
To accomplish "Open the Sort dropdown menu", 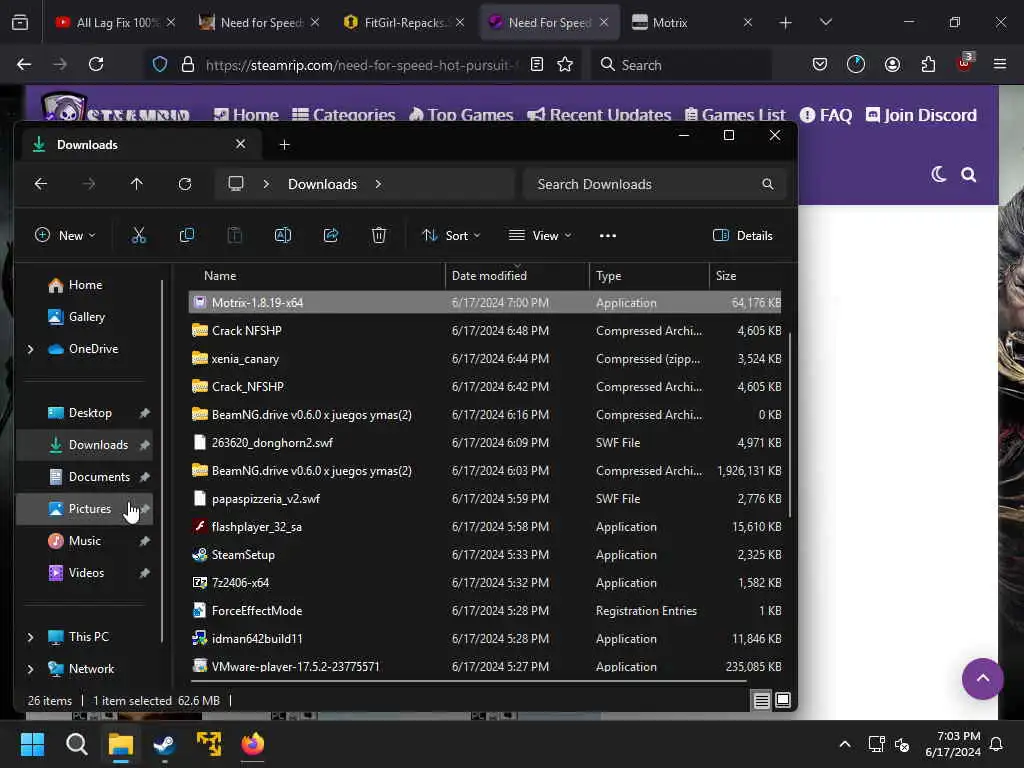I will (x=451, y=236).
